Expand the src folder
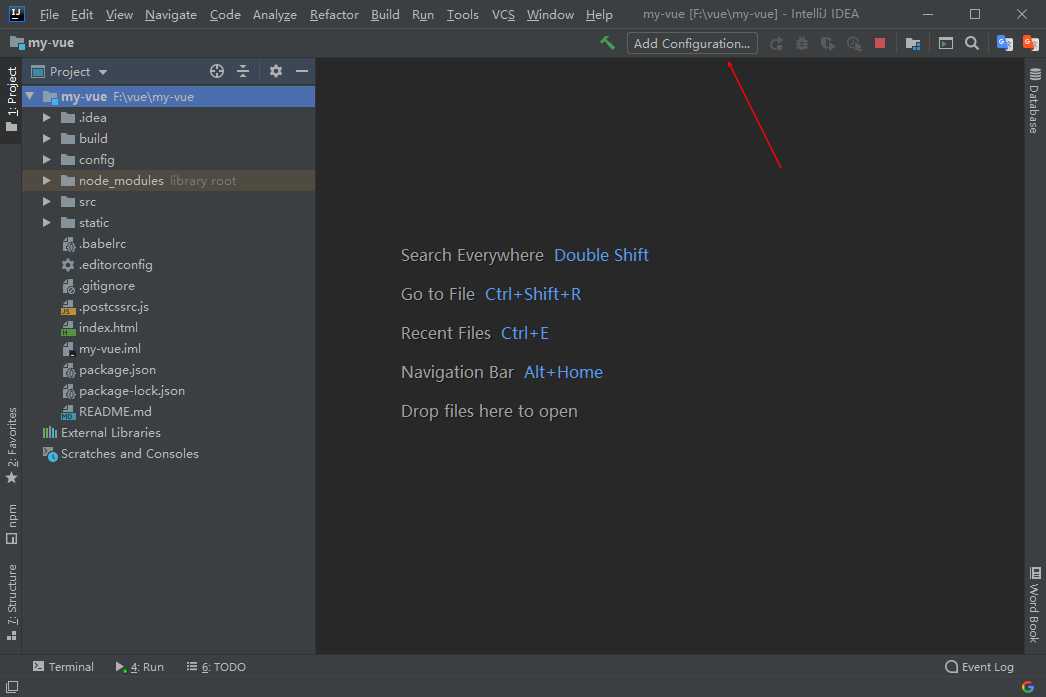This screenshot has width=1046, height=697. [46, 201]
